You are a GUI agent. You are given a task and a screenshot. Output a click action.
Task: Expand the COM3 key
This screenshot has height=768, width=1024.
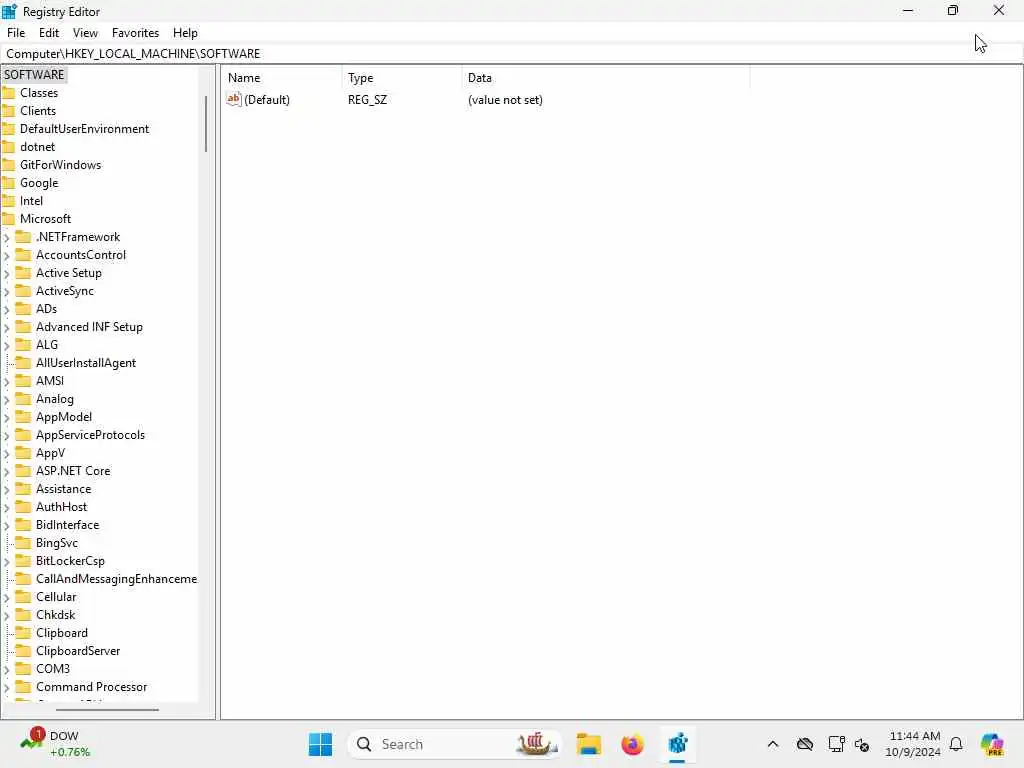click(x=7, y=669)
